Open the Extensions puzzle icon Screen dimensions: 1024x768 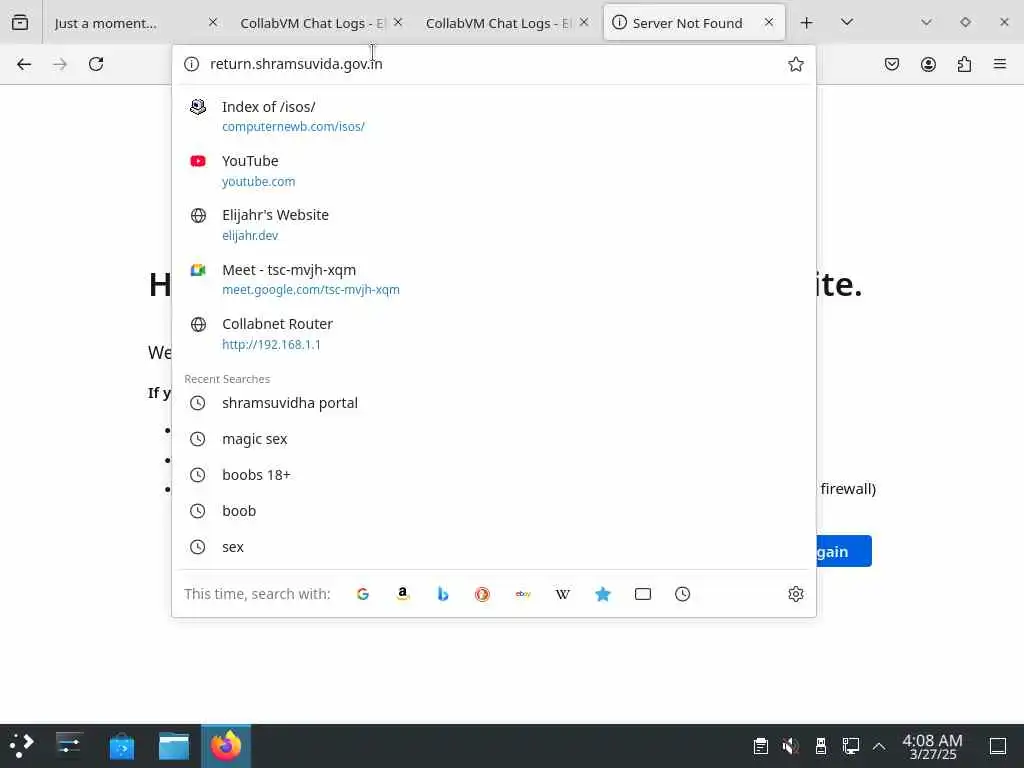tap(964, 64)
